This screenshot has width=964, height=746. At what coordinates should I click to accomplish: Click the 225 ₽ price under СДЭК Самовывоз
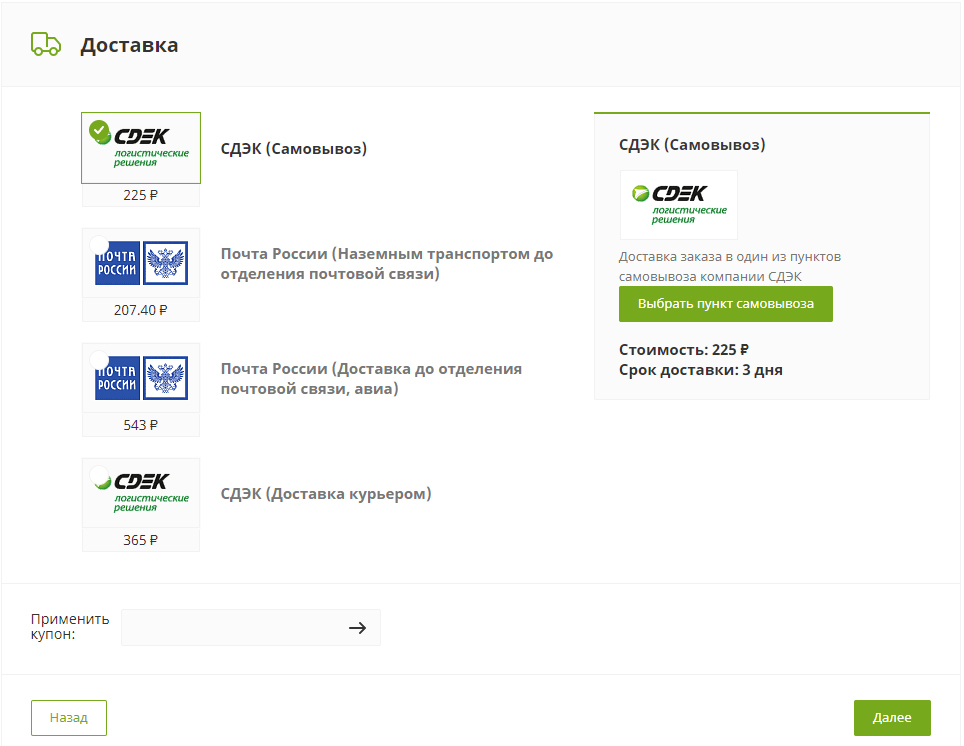pyautogui.click(x=141, y=195)
